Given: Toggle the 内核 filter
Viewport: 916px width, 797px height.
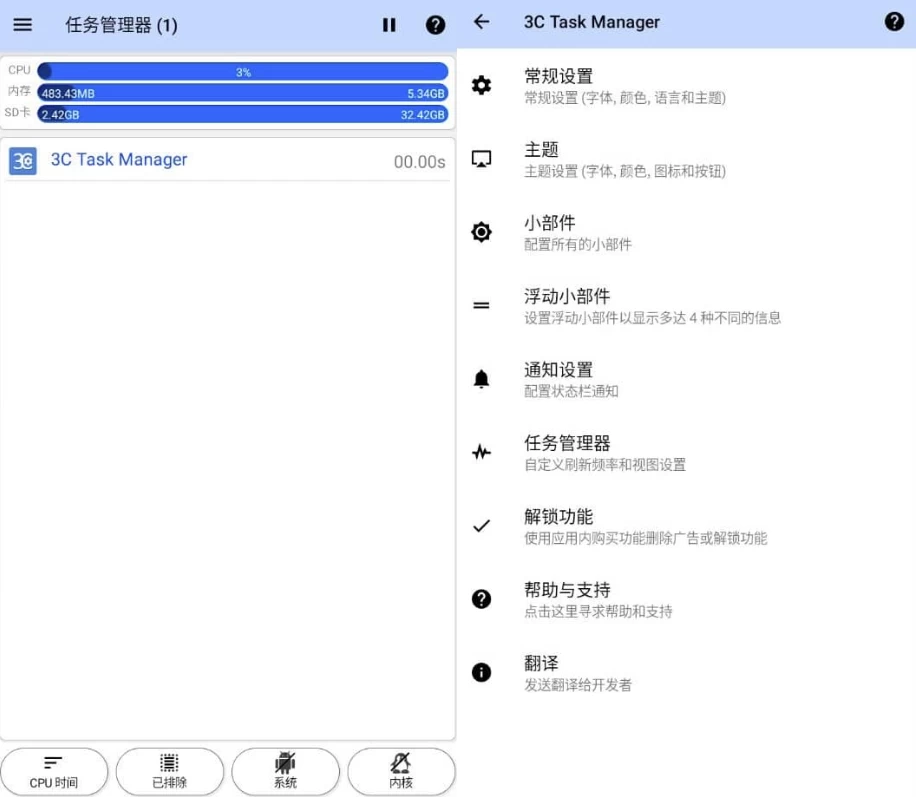Looking at the screenshot, I should (x=401, y=771).
